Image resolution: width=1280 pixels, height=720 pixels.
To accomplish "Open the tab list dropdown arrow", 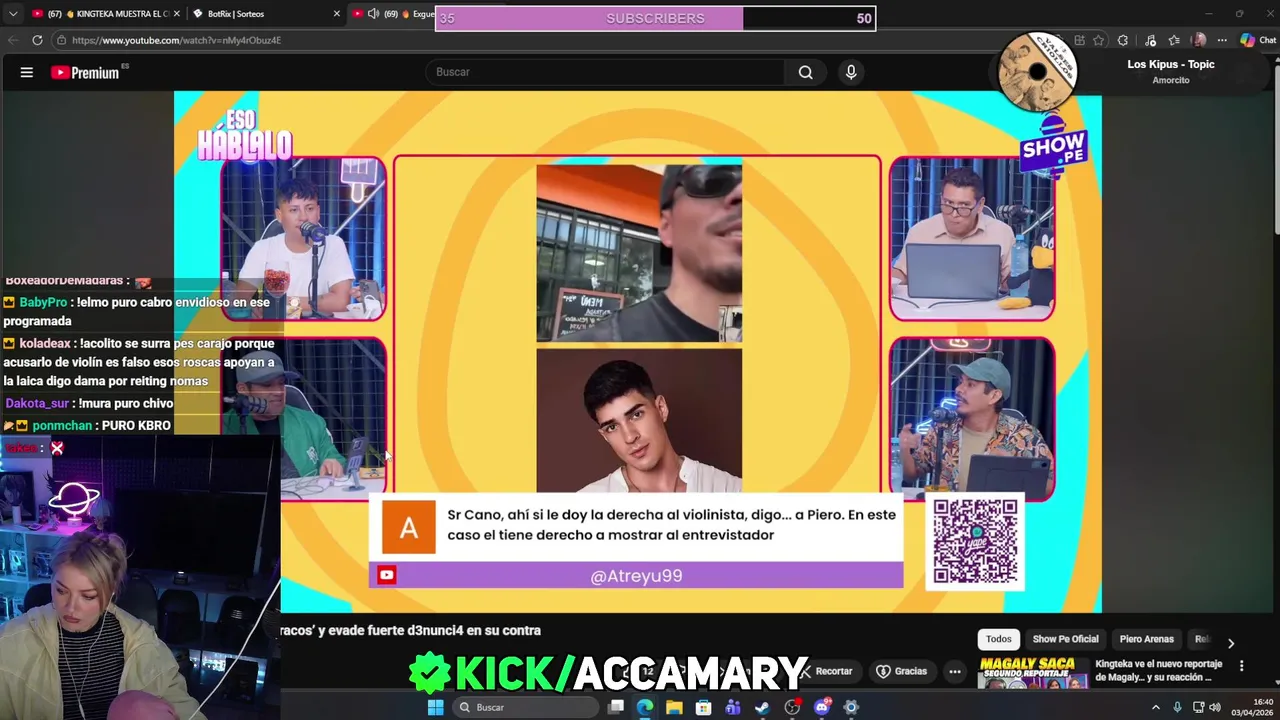I will tap(13, 14).
